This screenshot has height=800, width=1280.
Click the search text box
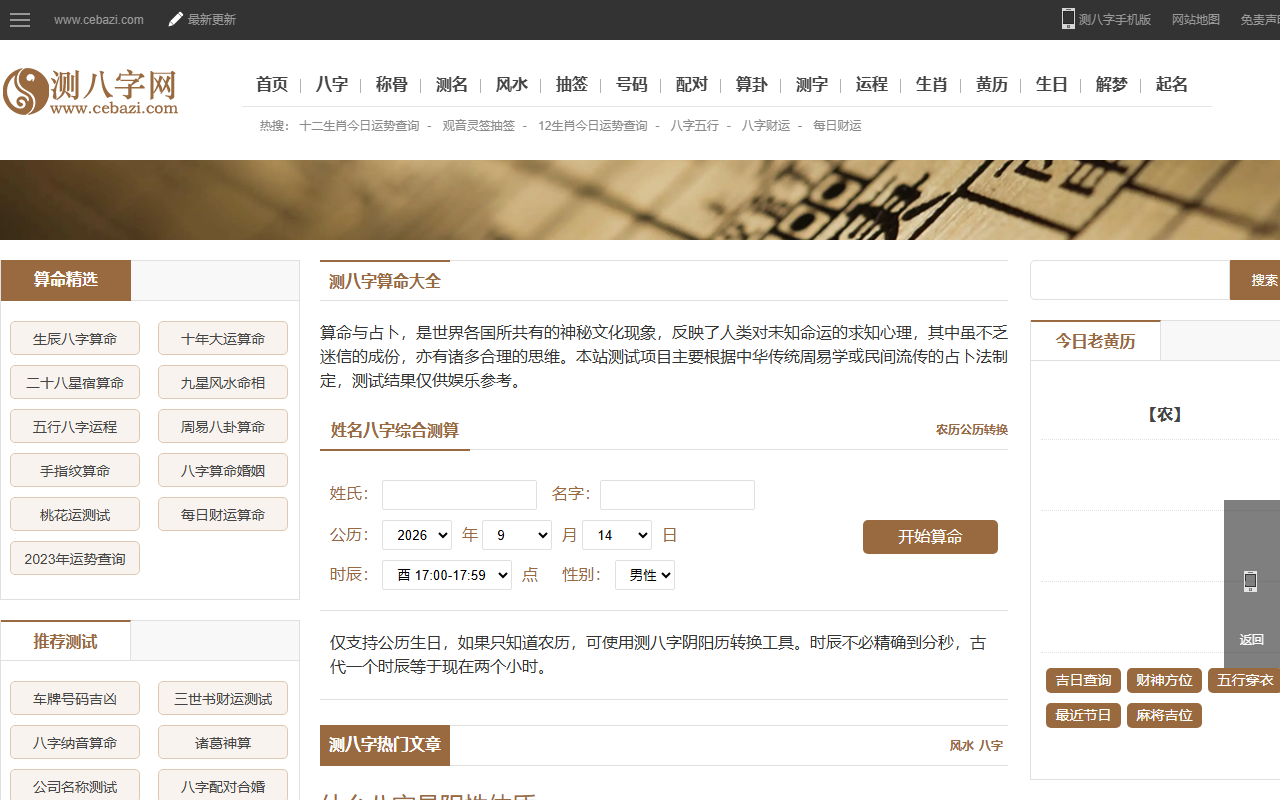point(1130,280)
